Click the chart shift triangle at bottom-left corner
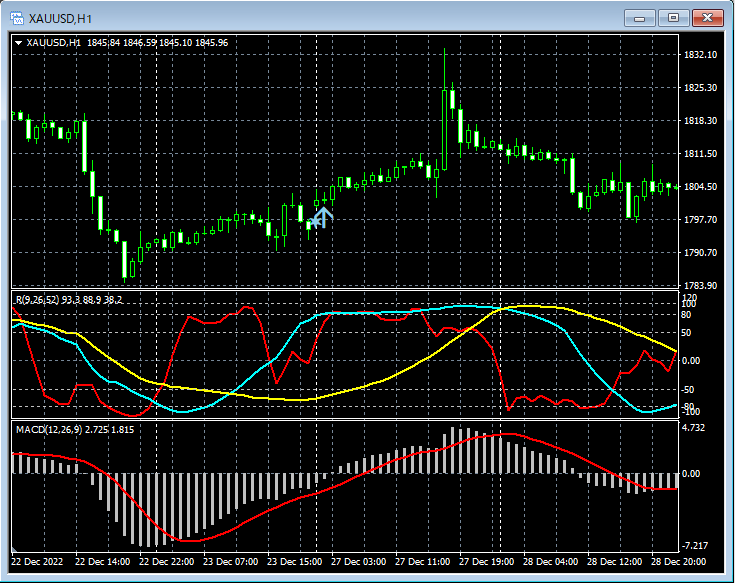 pyautogui.click(x=16, y=551)
